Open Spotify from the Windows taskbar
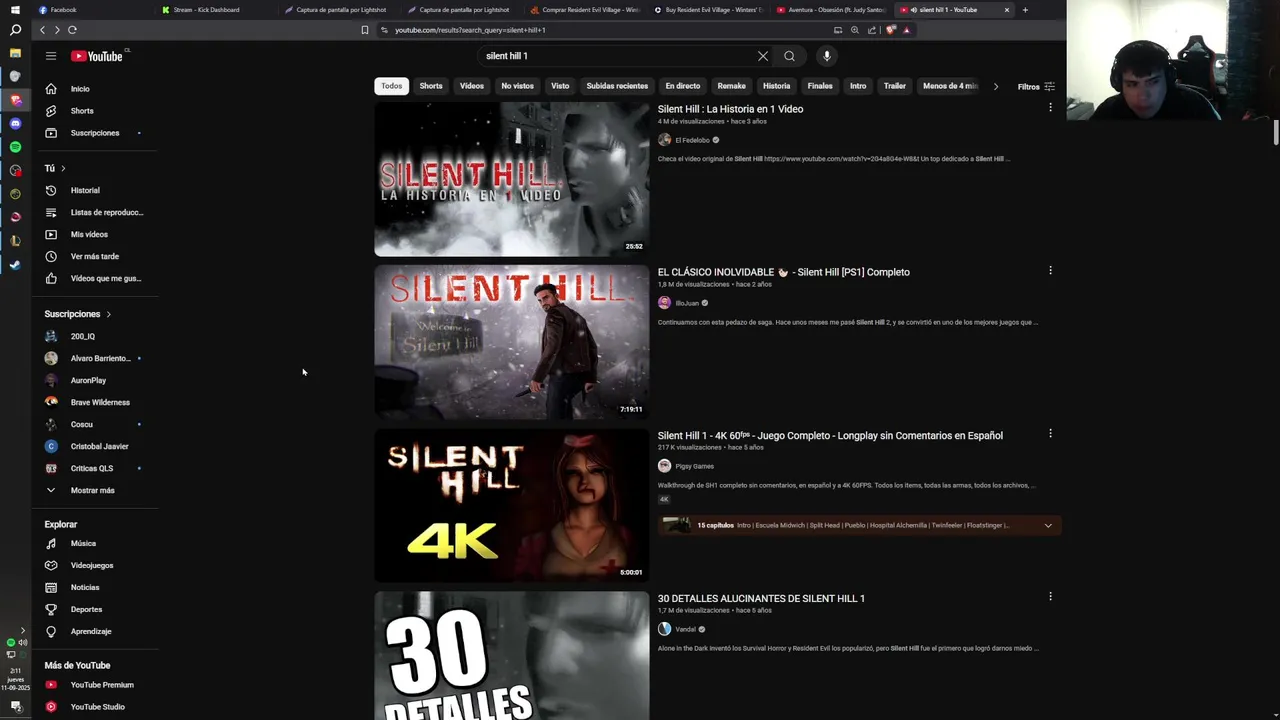Image resolution: width=1280 pixels, height=720 pixels. click(x=15, y=147)
